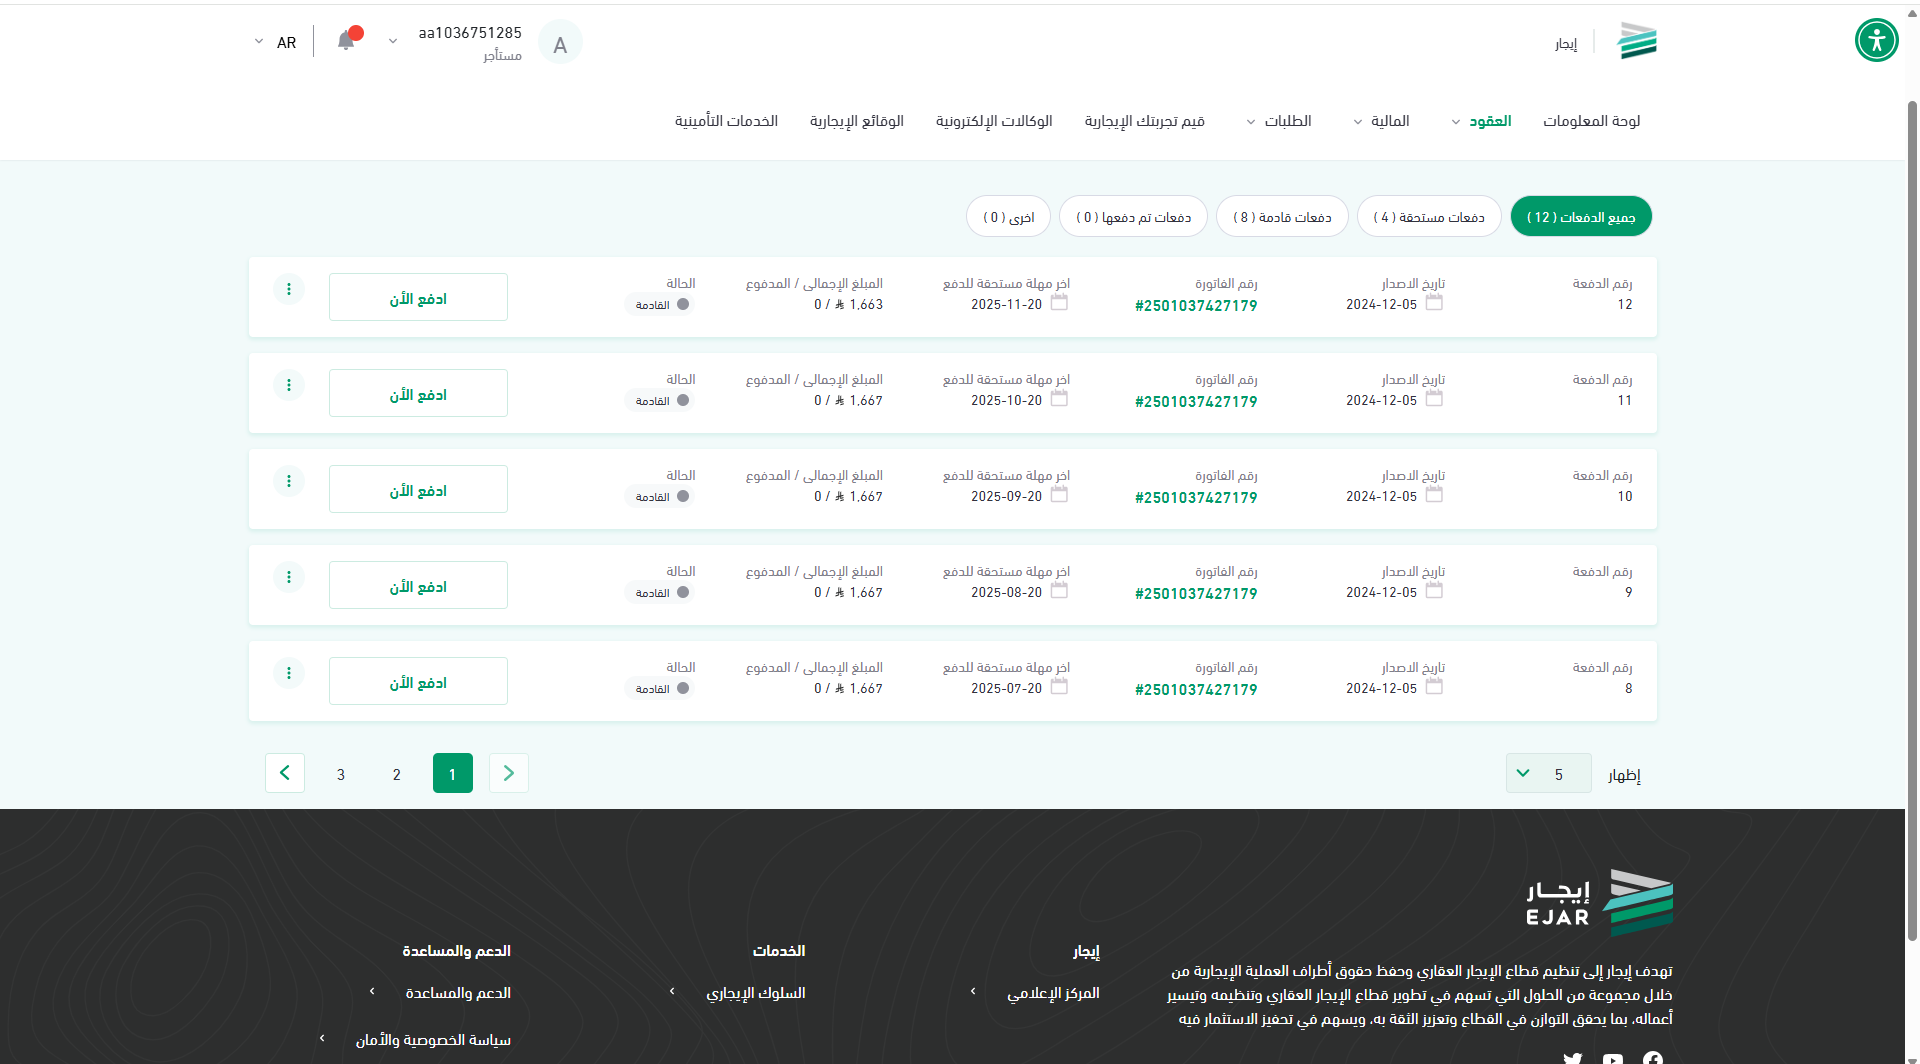1920x1064 pixels.
Task: Open the YouTube icon in footer
Action: (1612, 1058)
